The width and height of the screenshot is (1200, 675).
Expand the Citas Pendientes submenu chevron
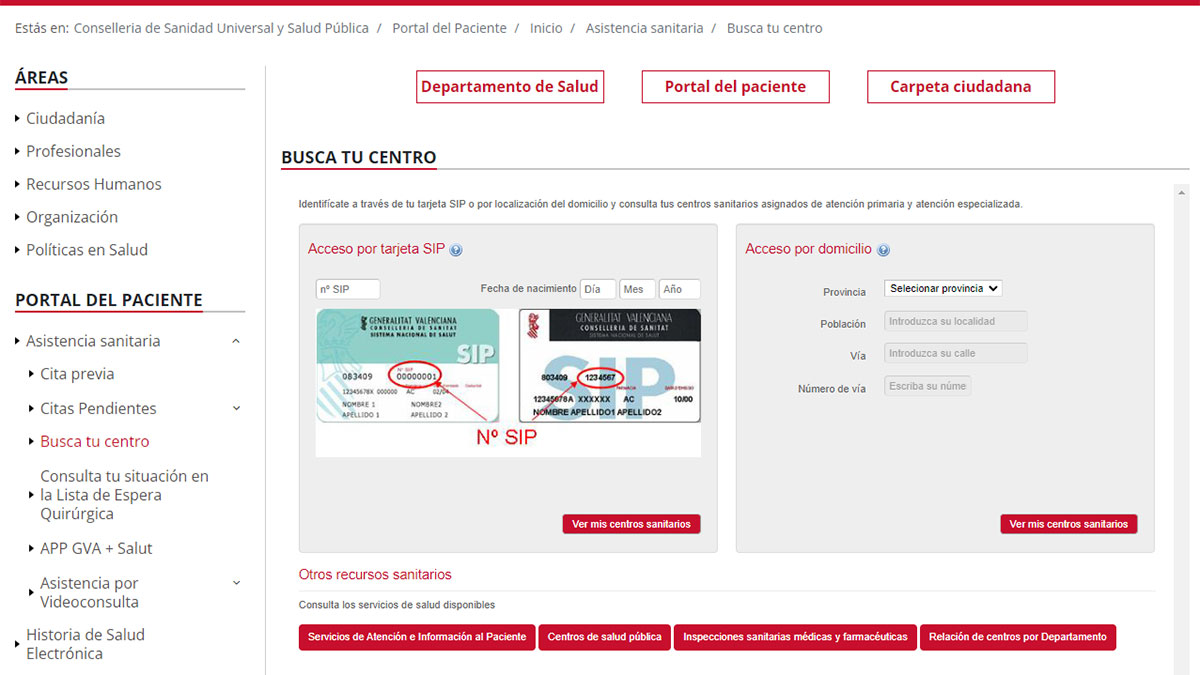click(x=236, y=408)
